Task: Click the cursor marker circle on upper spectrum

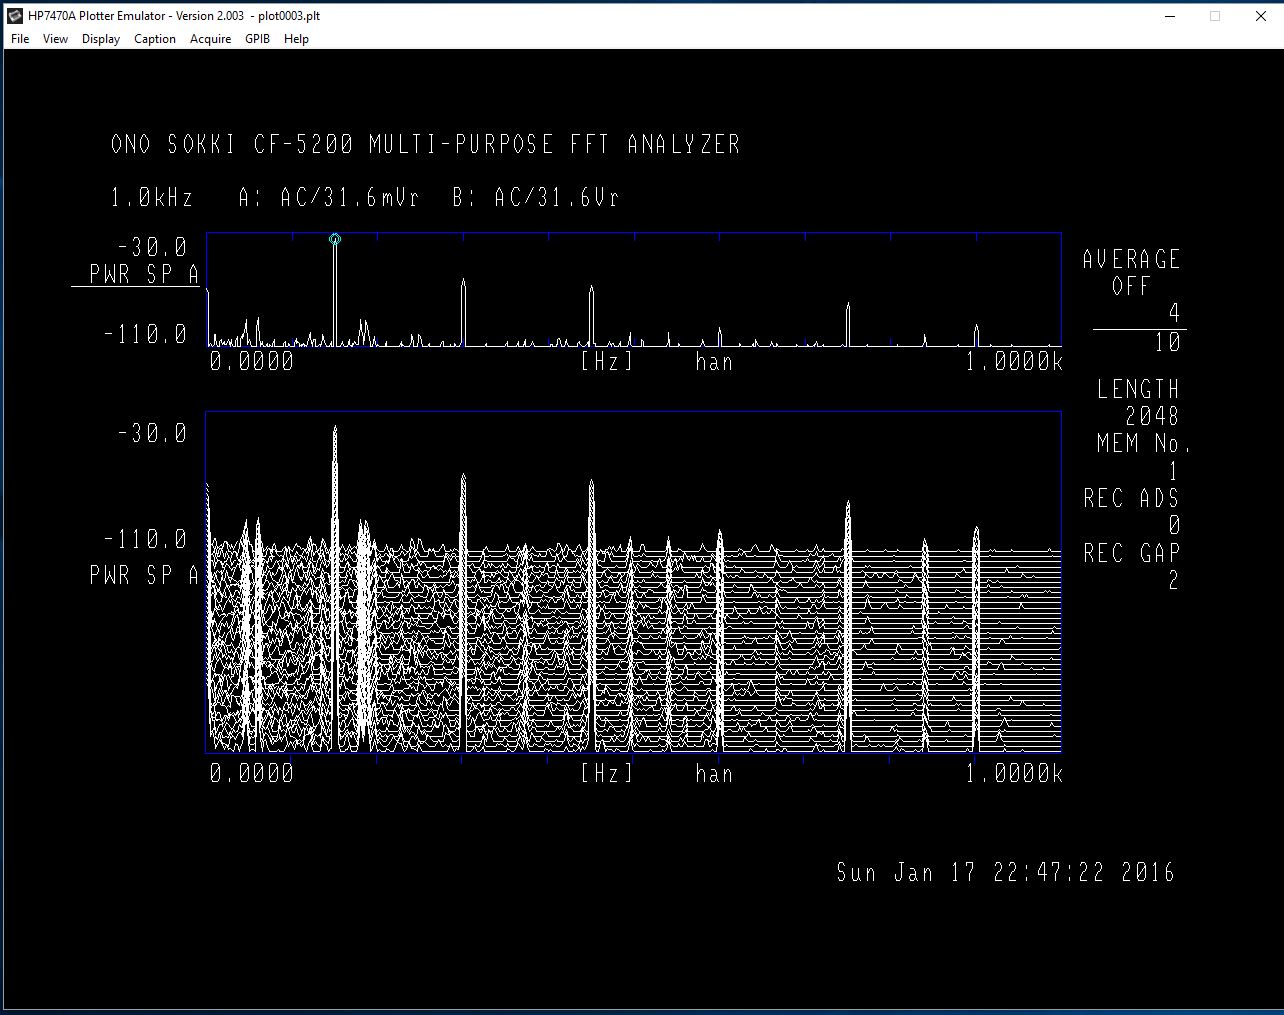Action: (x=335, y=239)
